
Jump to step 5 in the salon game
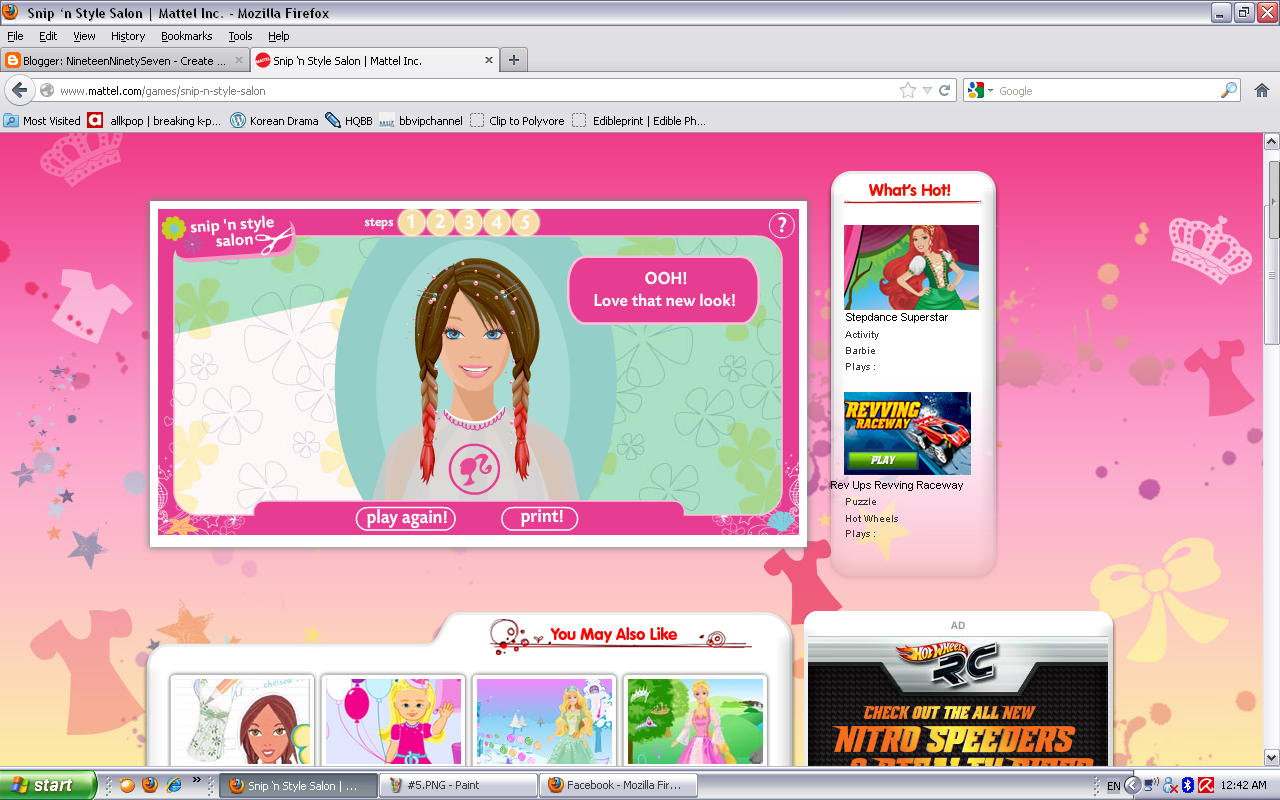pos(525,222)
